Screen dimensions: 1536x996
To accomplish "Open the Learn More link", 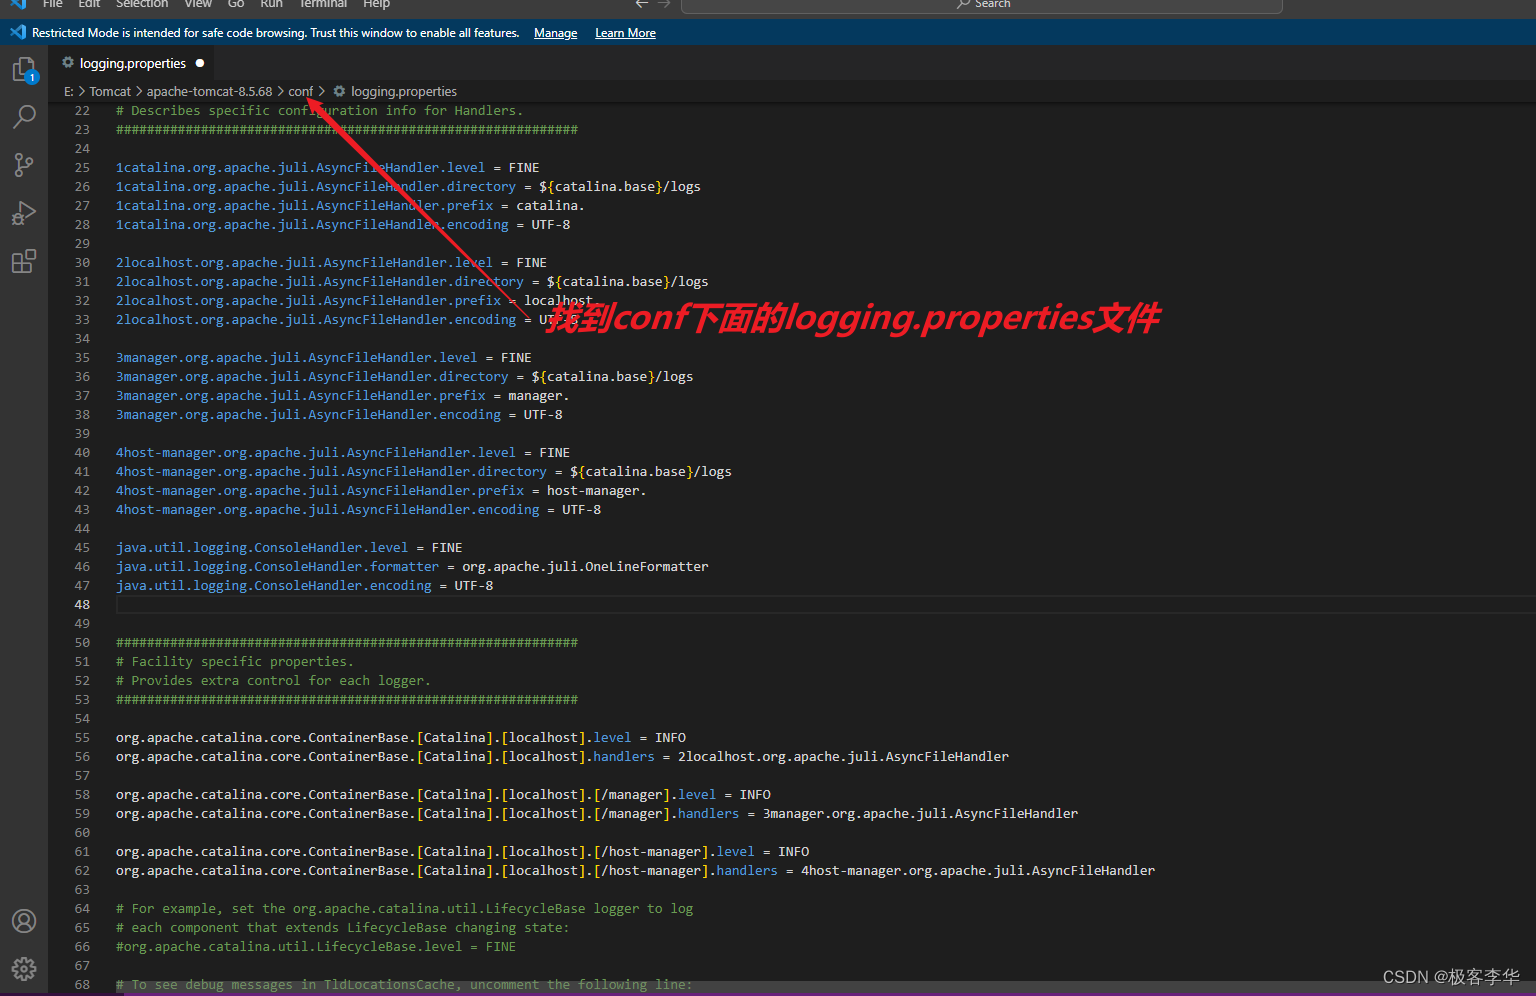I will tap(624, 32).
